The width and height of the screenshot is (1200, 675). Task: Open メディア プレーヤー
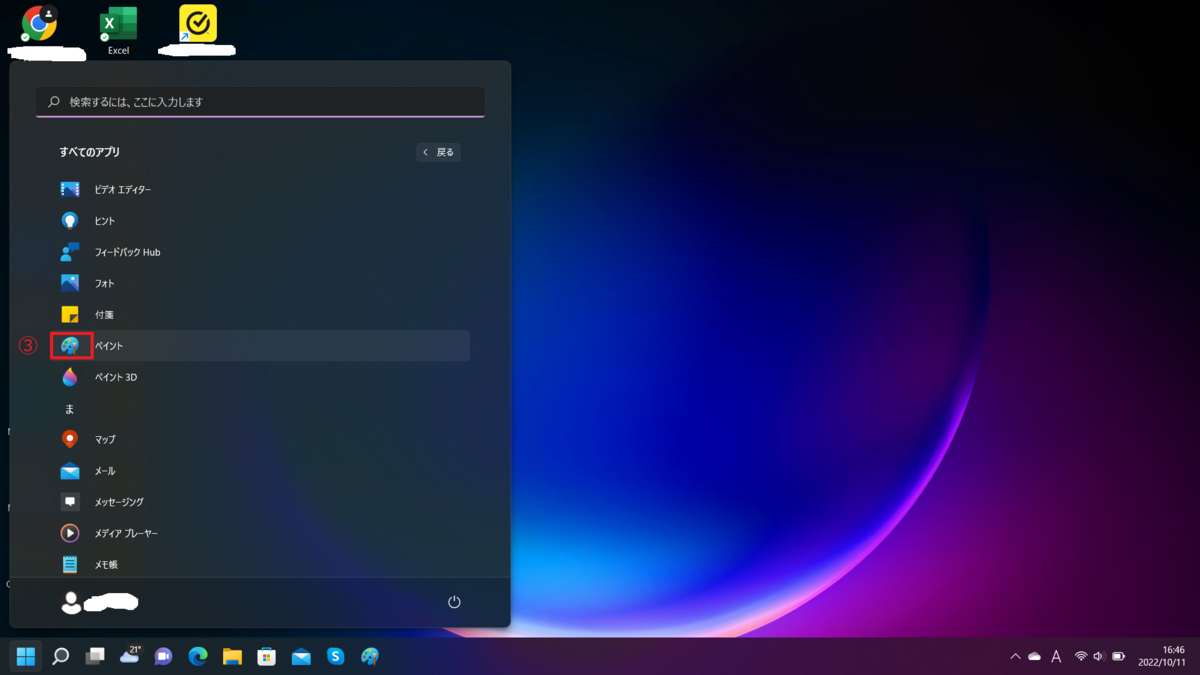coord(260,533)
